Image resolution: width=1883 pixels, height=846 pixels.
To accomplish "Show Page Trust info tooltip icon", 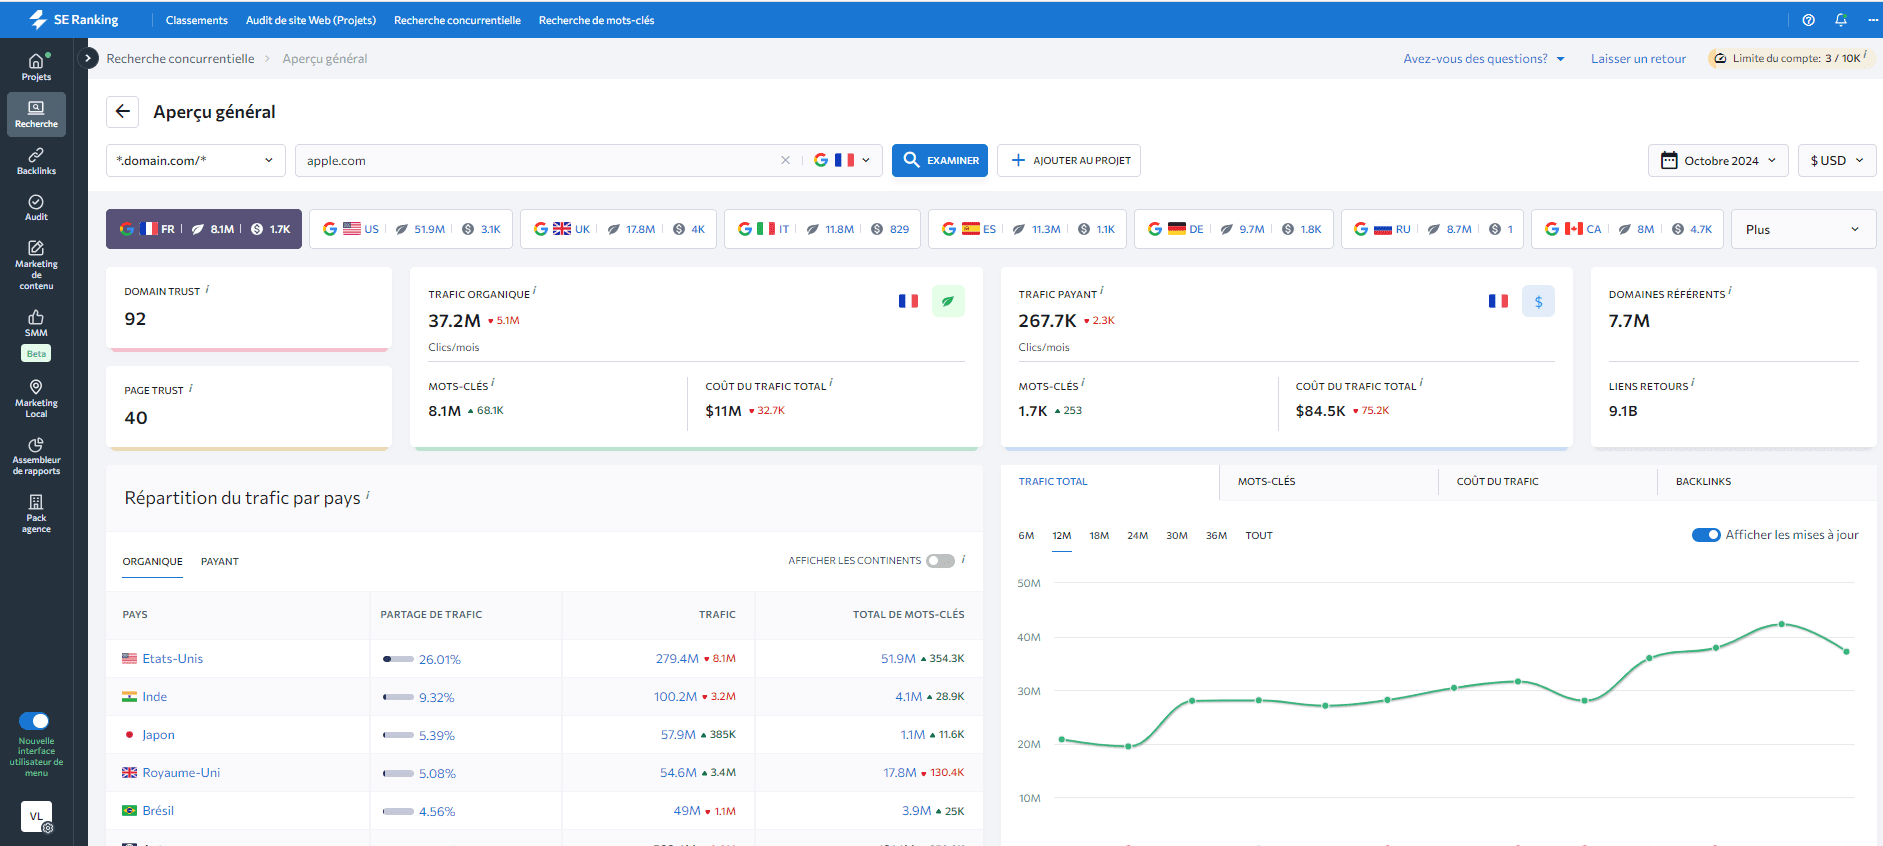I will coord(191,388).
